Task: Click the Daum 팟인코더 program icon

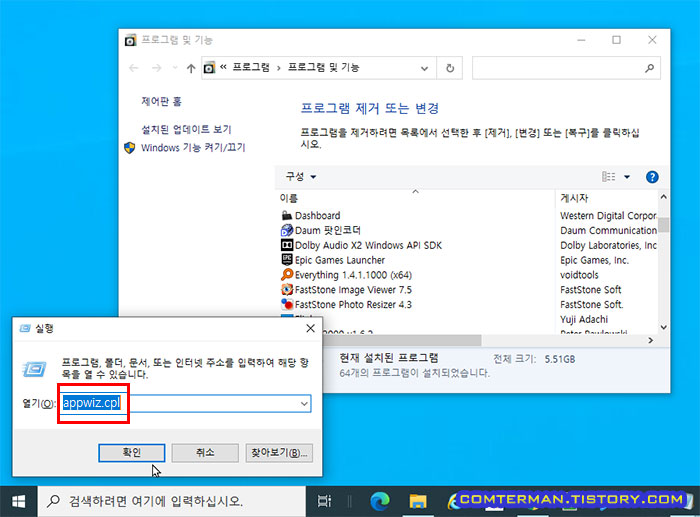Action: click(287, 230)
